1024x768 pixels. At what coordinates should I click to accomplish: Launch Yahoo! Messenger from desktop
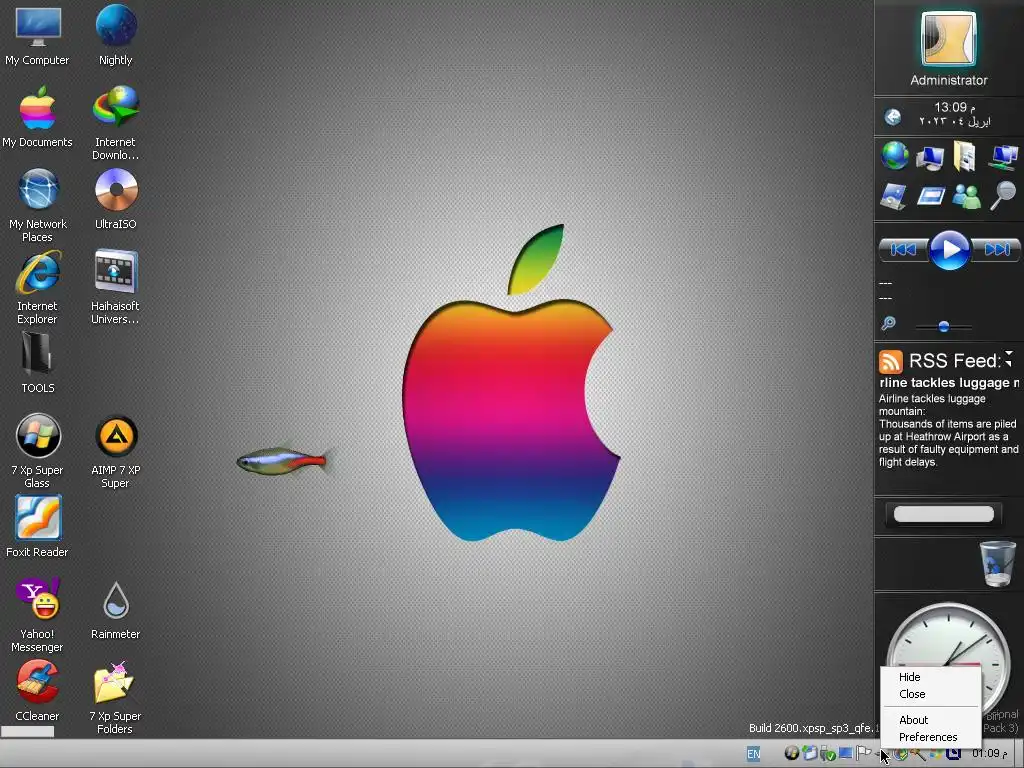pos(37,615)
